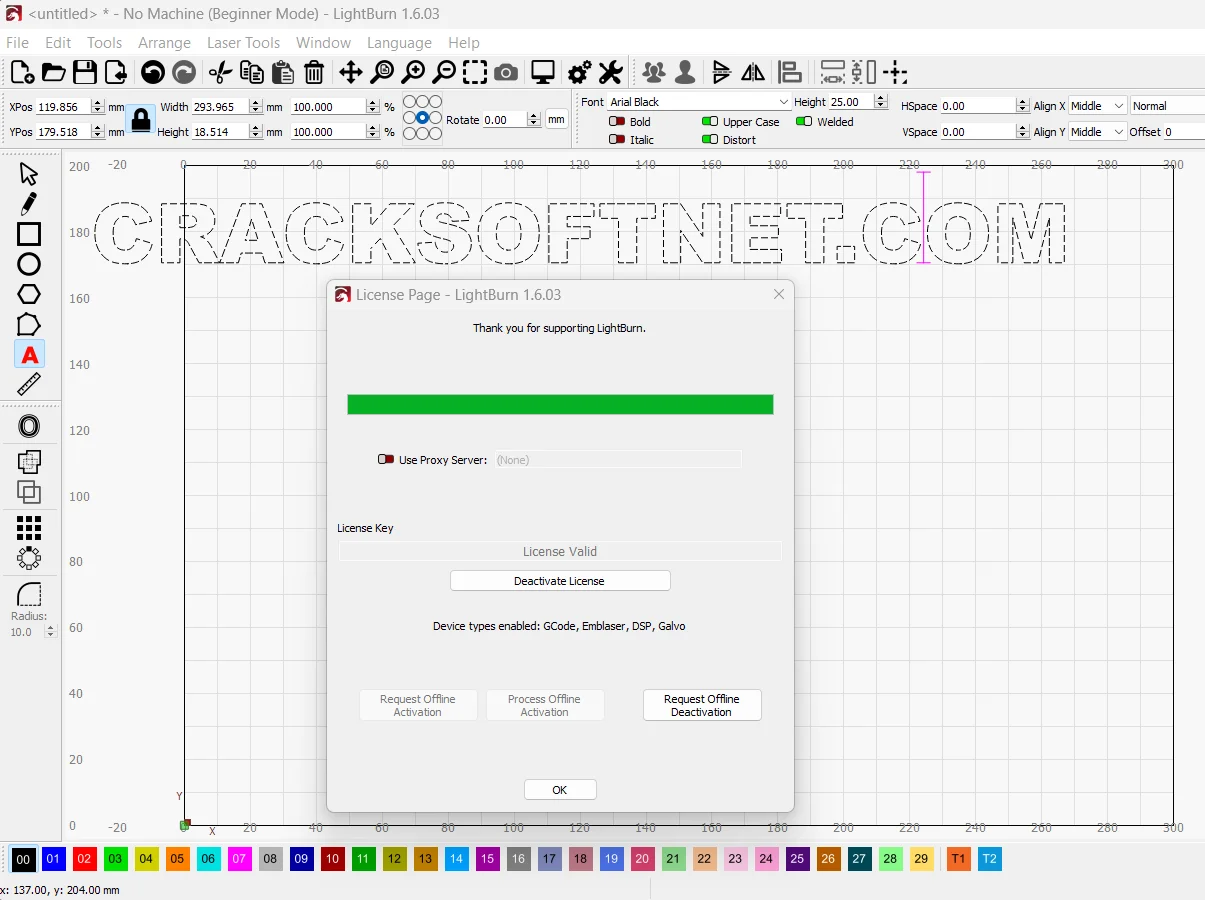
Task: Click the Frame Selection dashed rectangle icon
Action: (475, 72)
